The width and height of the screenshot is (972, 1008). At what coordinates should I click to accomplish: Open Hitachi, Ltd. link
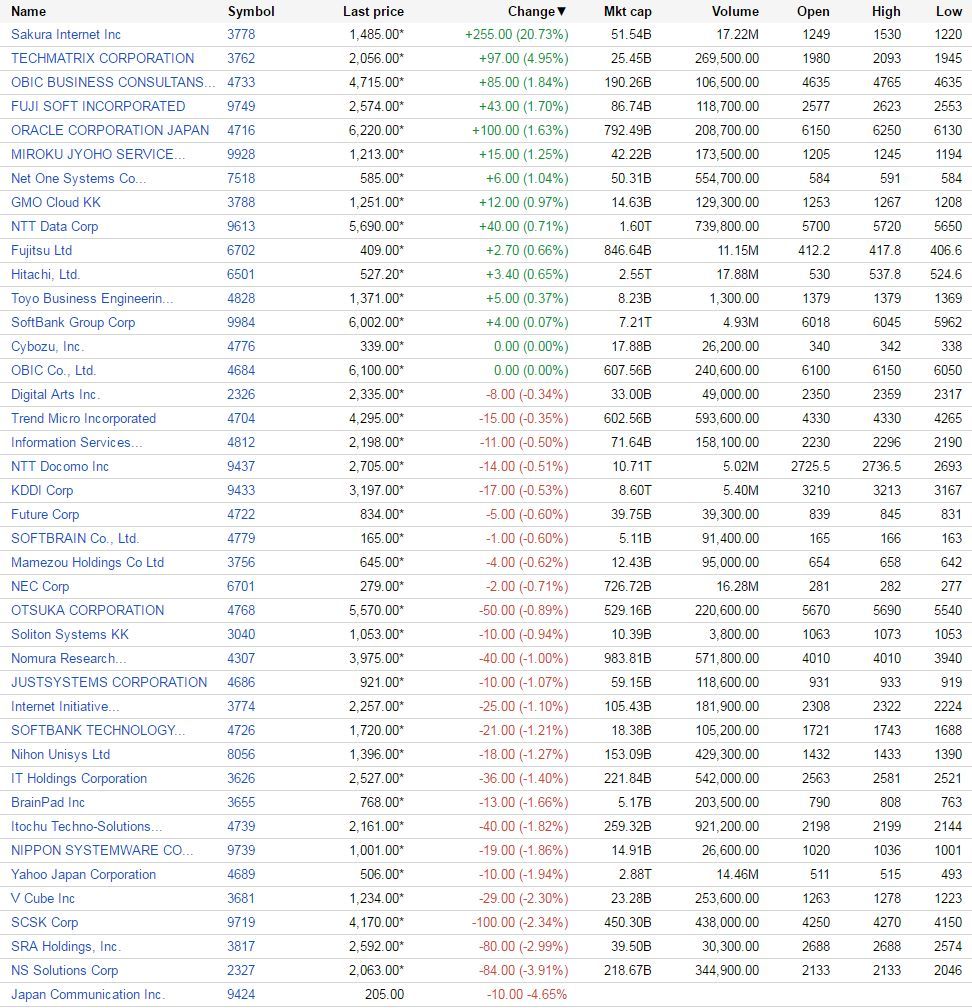coord(45,274)
